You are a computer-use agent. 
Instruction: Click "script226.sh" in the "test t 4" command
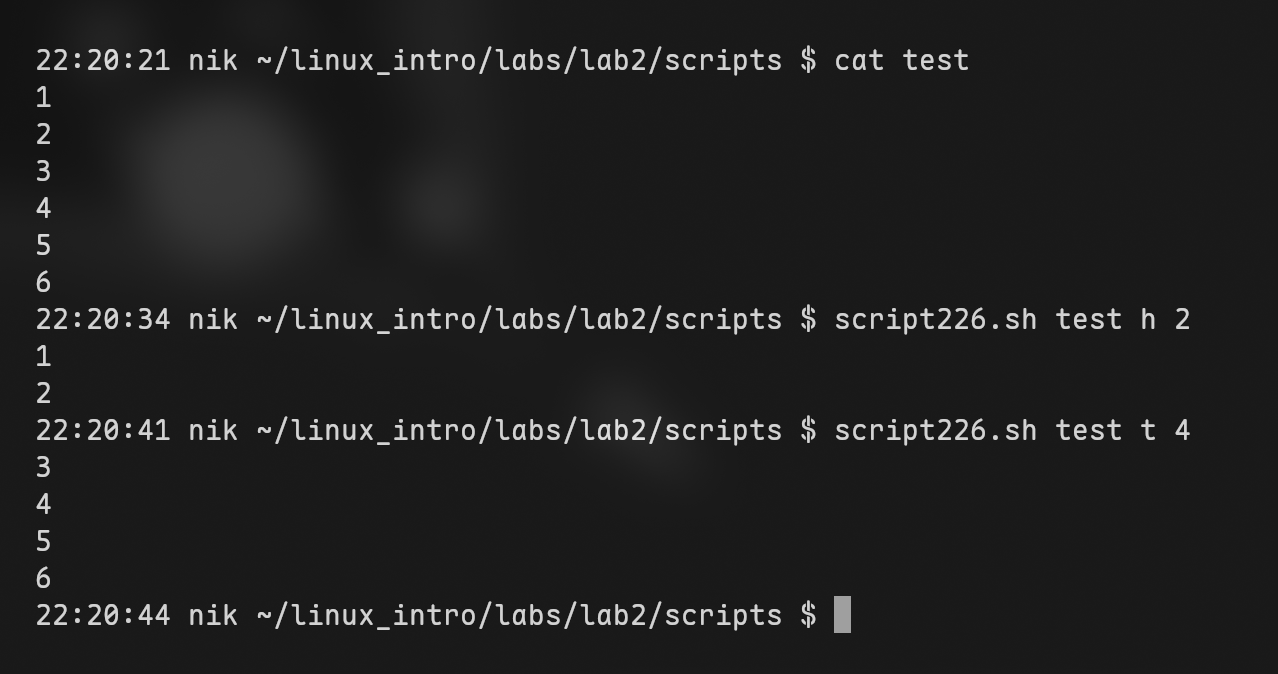click(x=935, y=430)
